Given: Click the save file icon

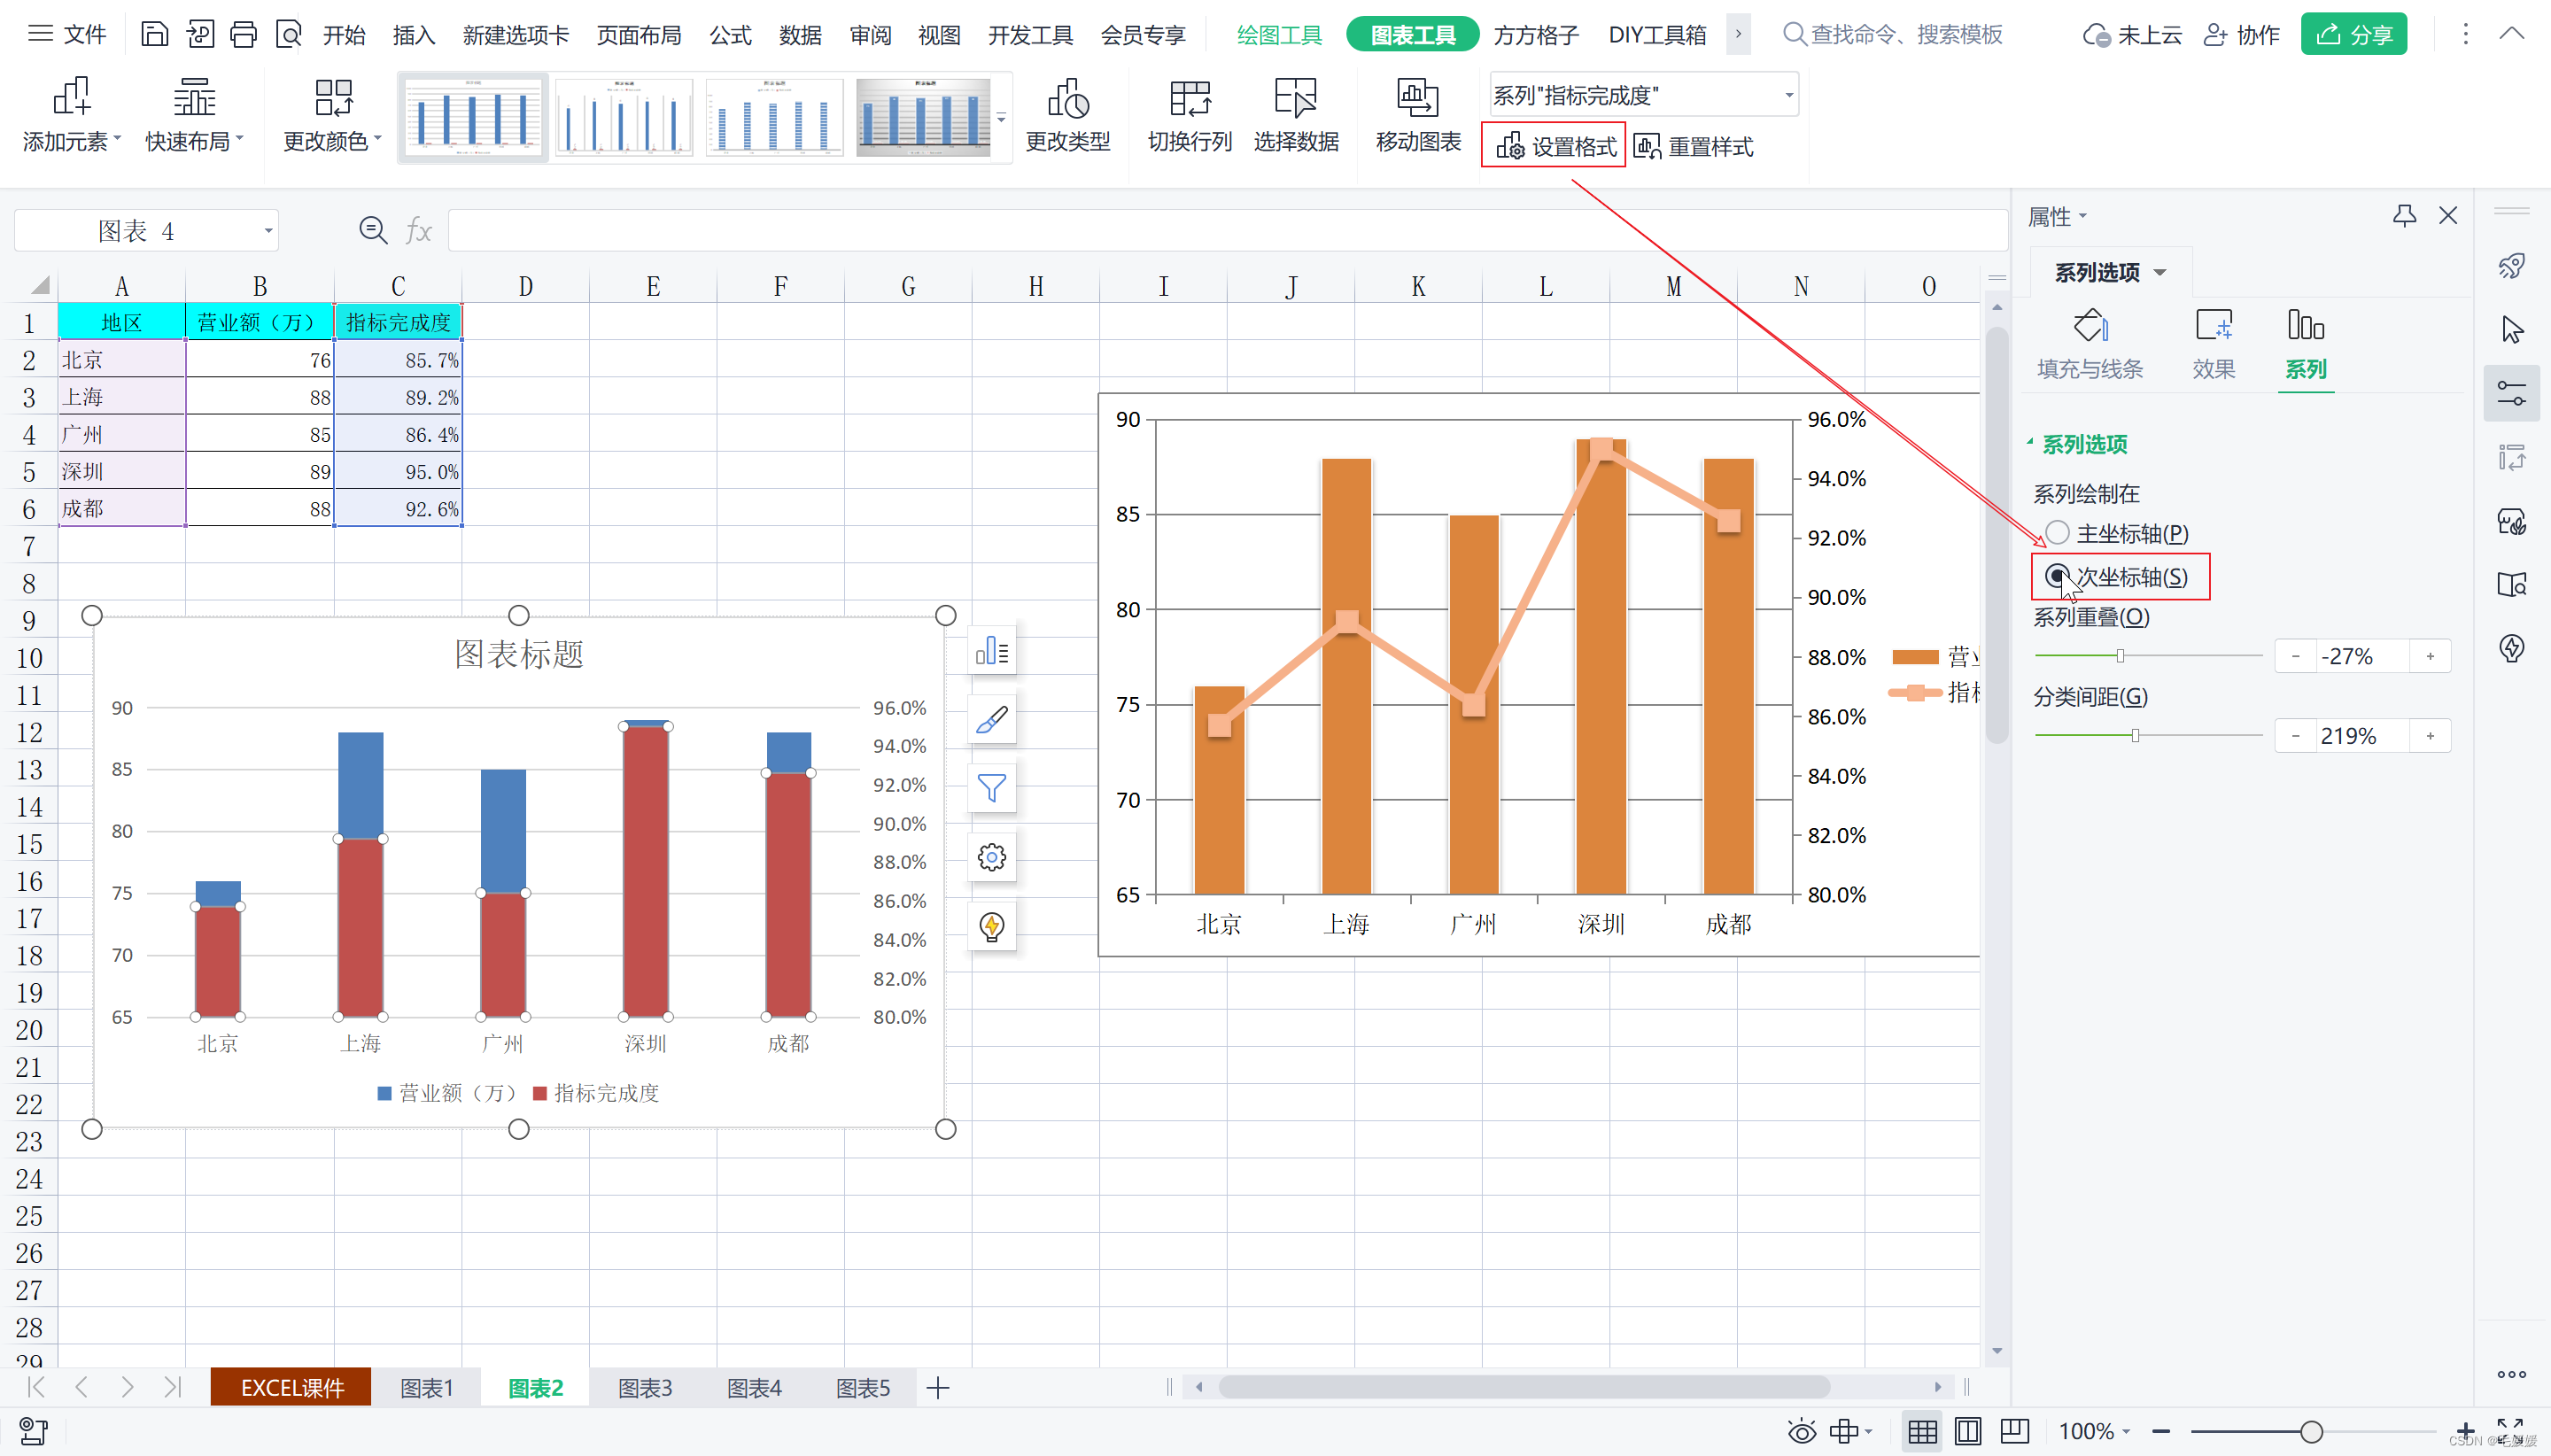Looking at the screenshot, I should coord(154,34).
